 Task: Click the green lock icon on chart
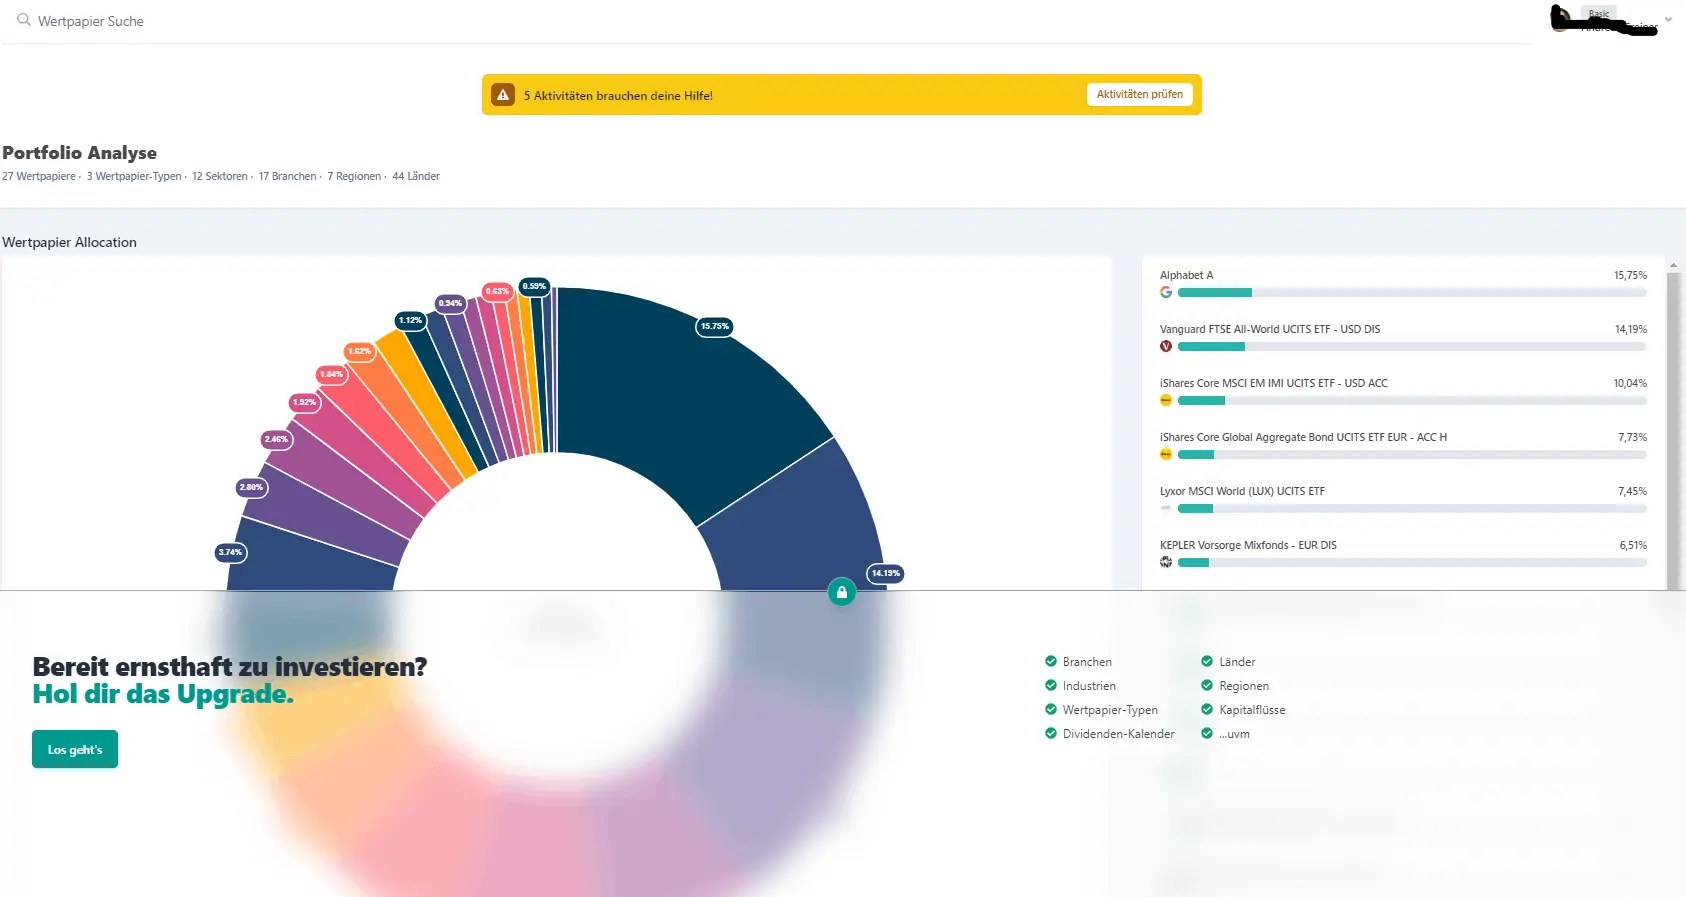[x=842, y=592]
